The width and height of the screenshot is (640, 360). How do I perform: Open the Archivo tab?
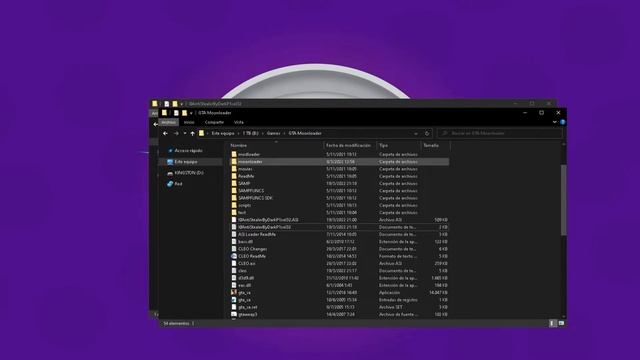click(x=169, y=122)
